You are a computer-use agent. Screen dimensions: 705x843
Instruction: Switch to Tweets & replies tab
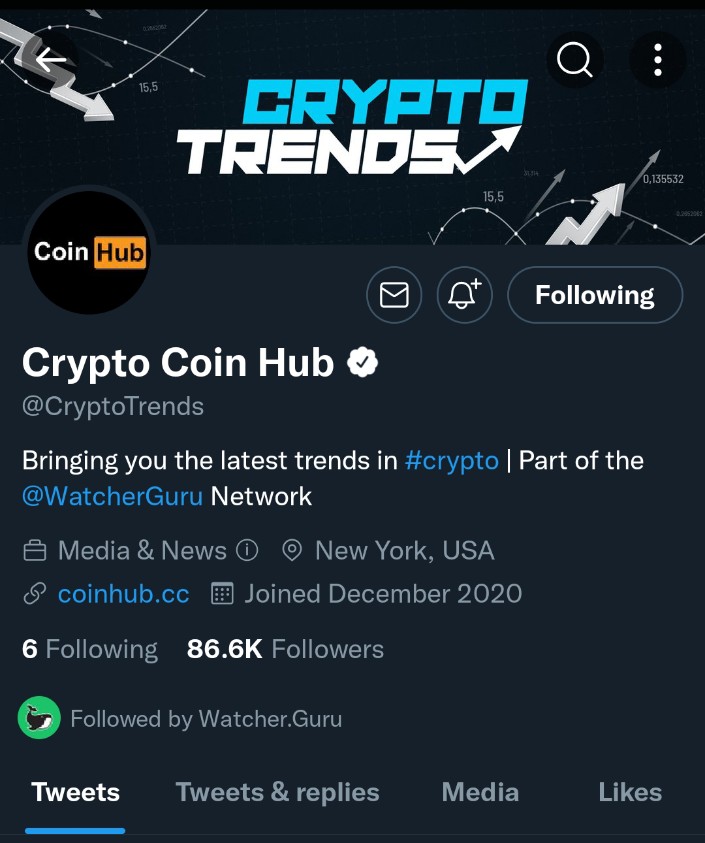[277, 792]
